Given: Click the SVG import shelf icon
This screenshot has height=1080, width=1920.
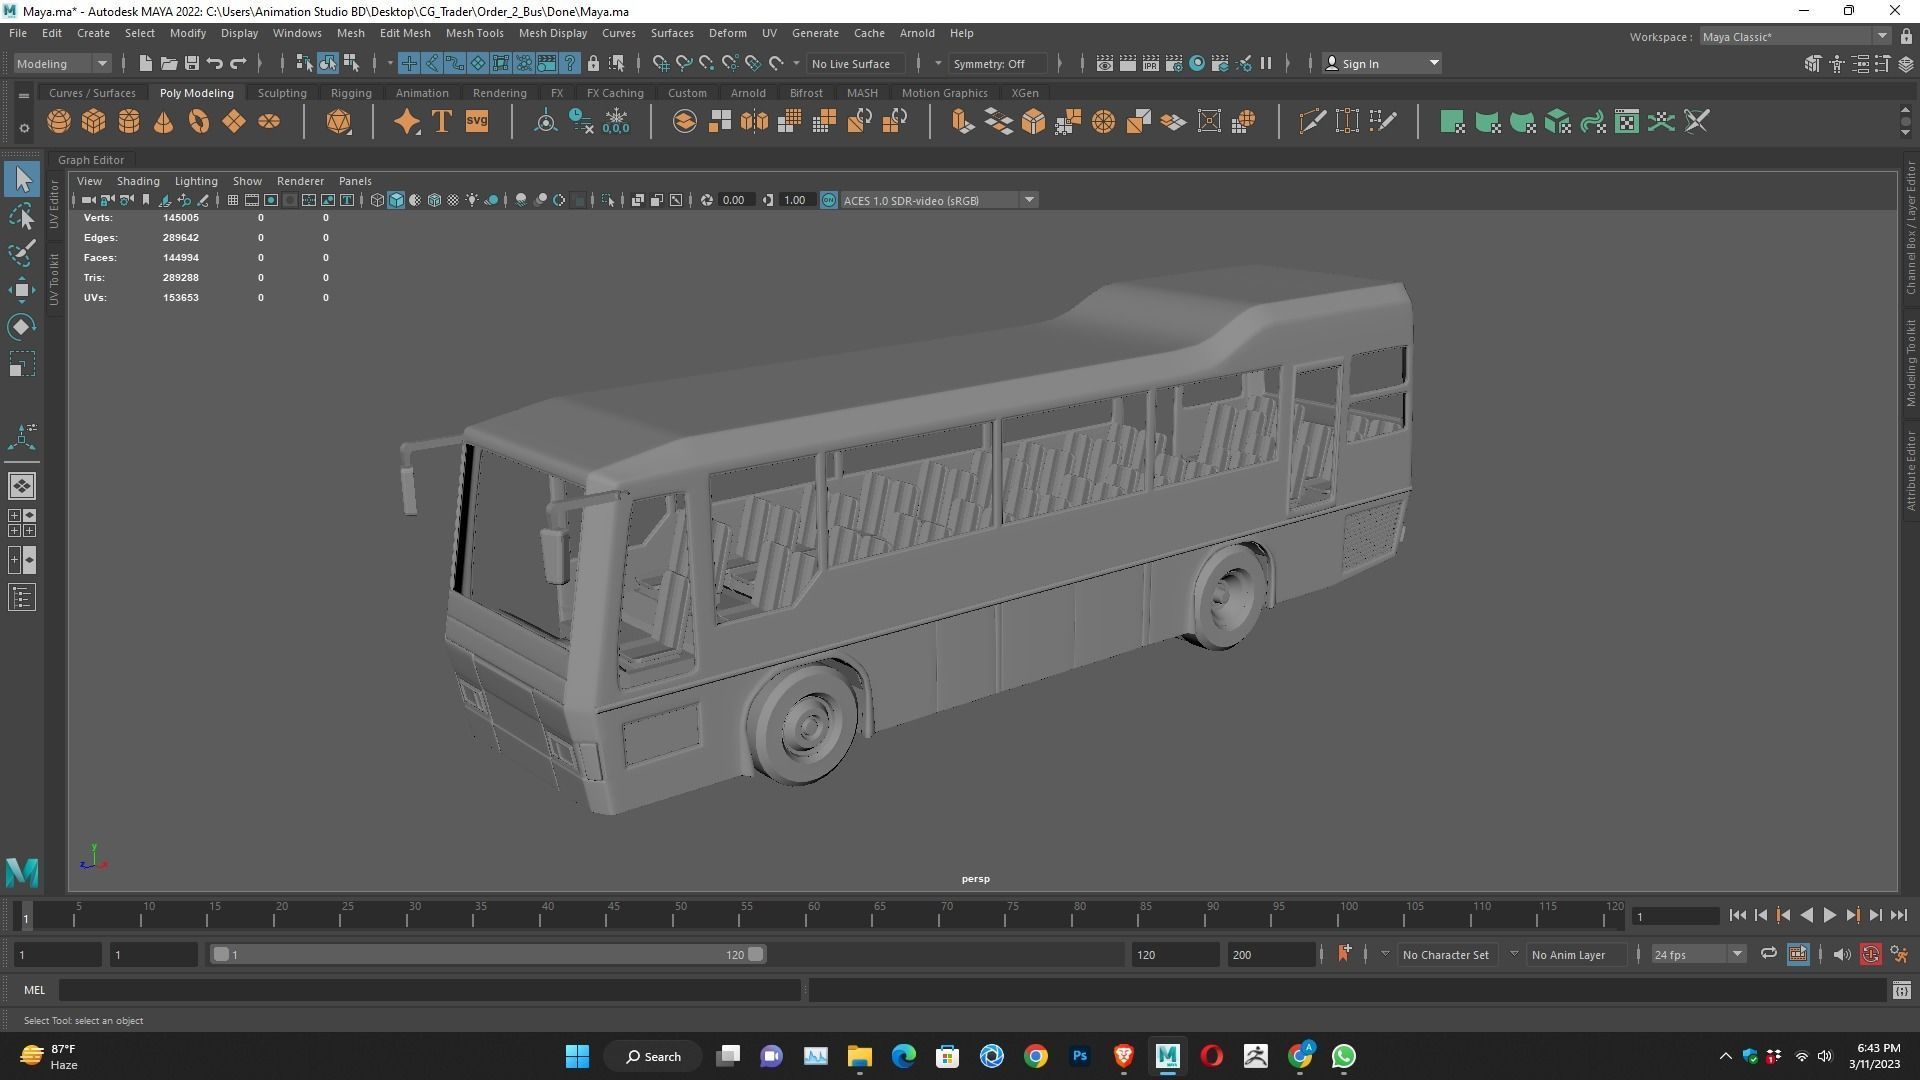Looking at the screenshot, I should (x=477, y=122).
